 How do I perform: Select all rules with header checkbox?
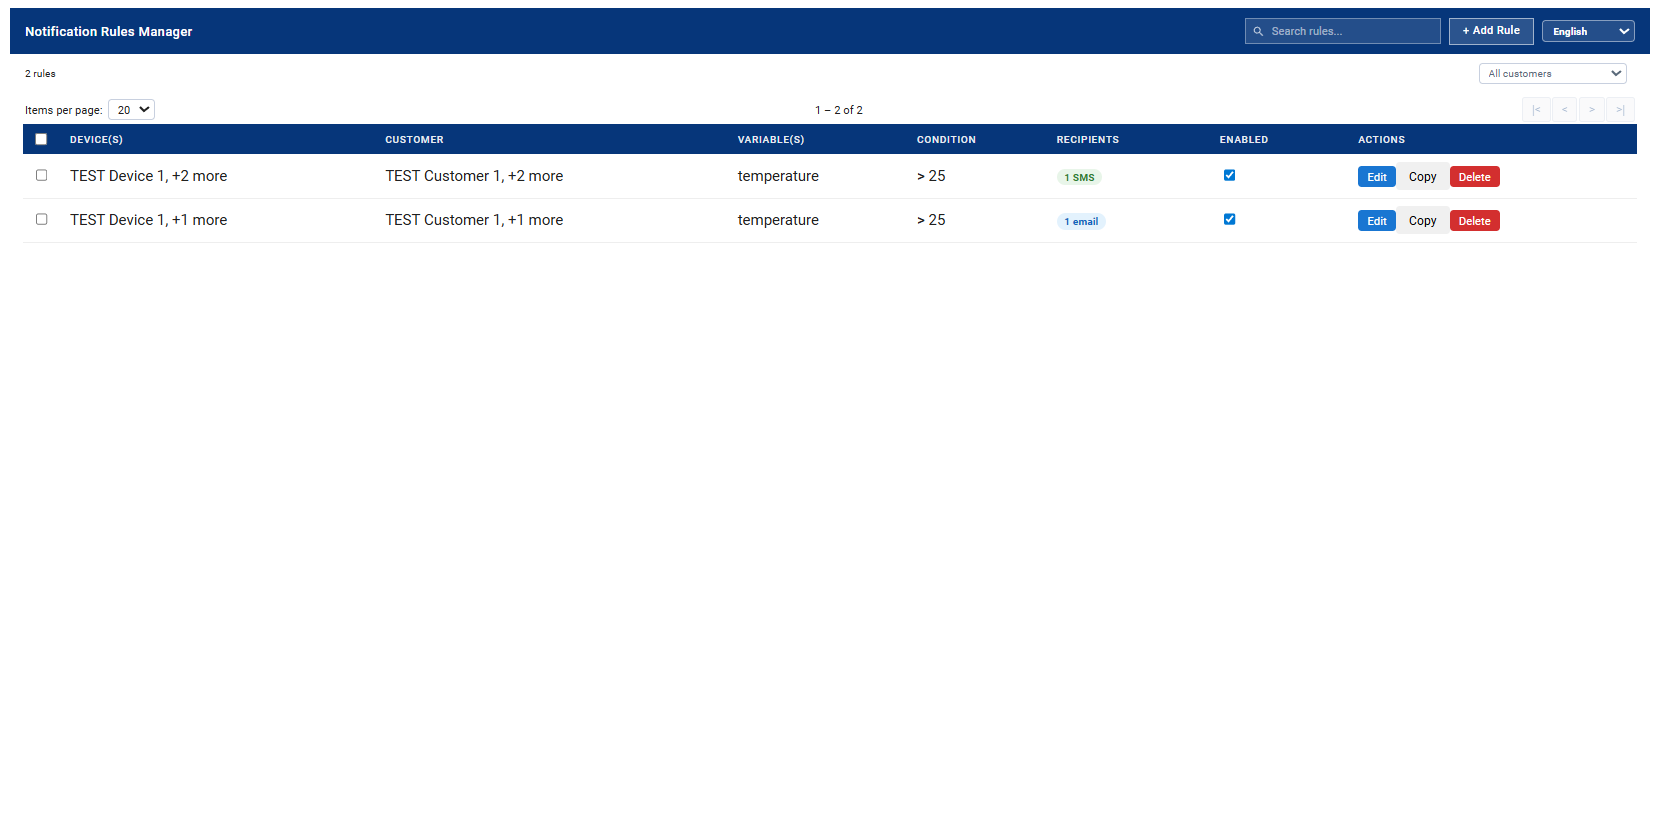(x=41, y=140)
